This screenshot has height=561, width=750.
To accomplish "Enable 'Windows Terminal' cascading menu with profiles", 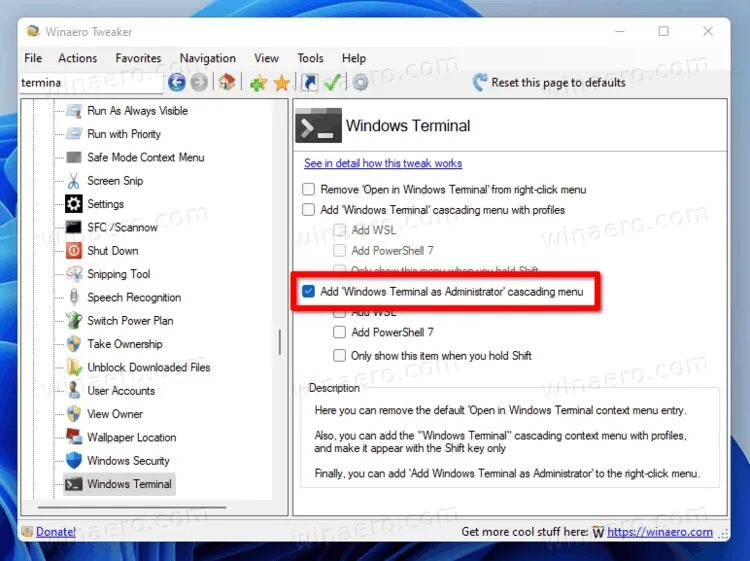I will click(x=309, y=210).
